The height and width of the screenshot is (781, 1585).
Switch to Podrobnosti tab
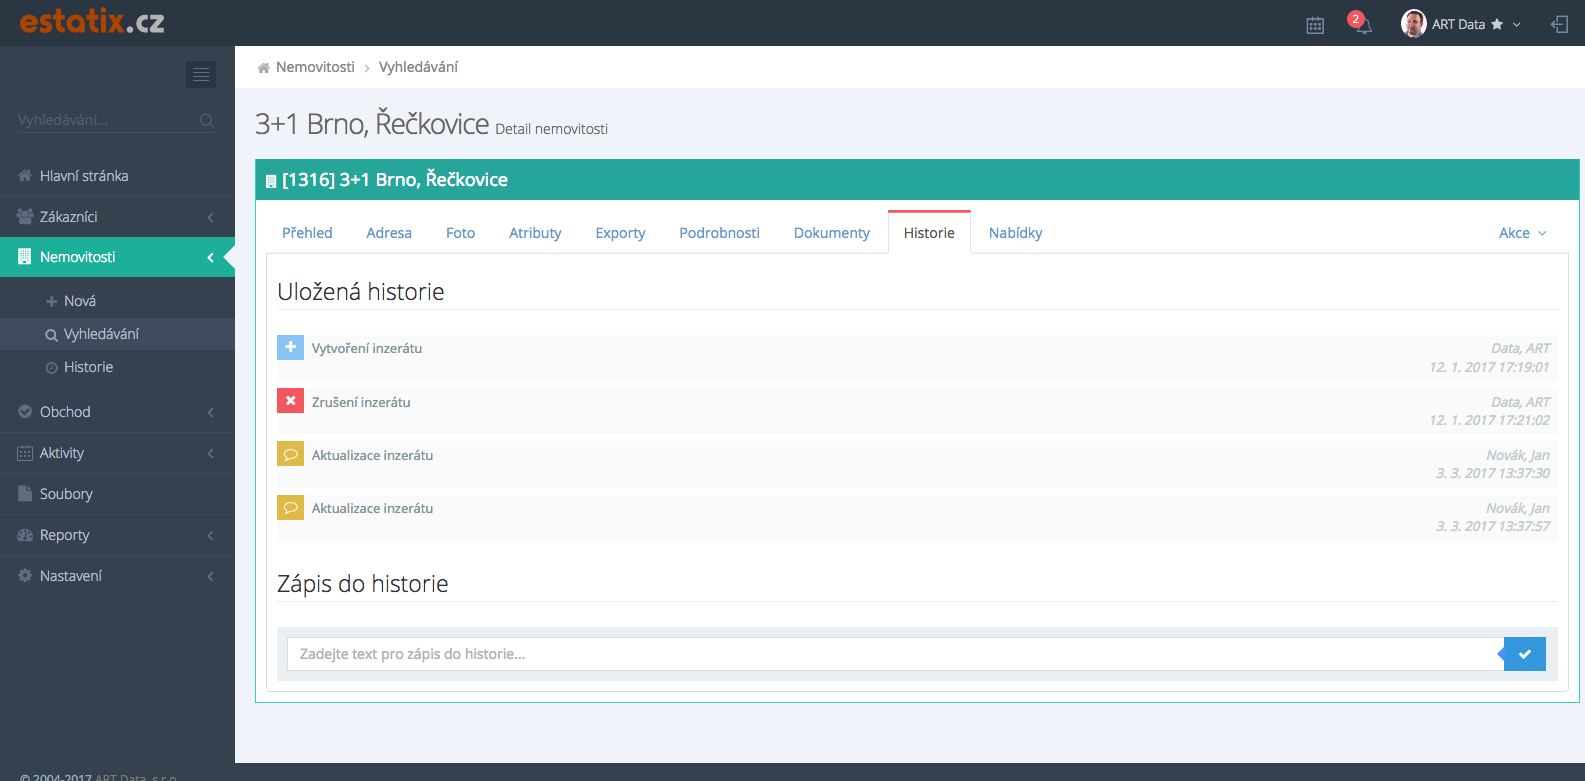coord(719,233)
